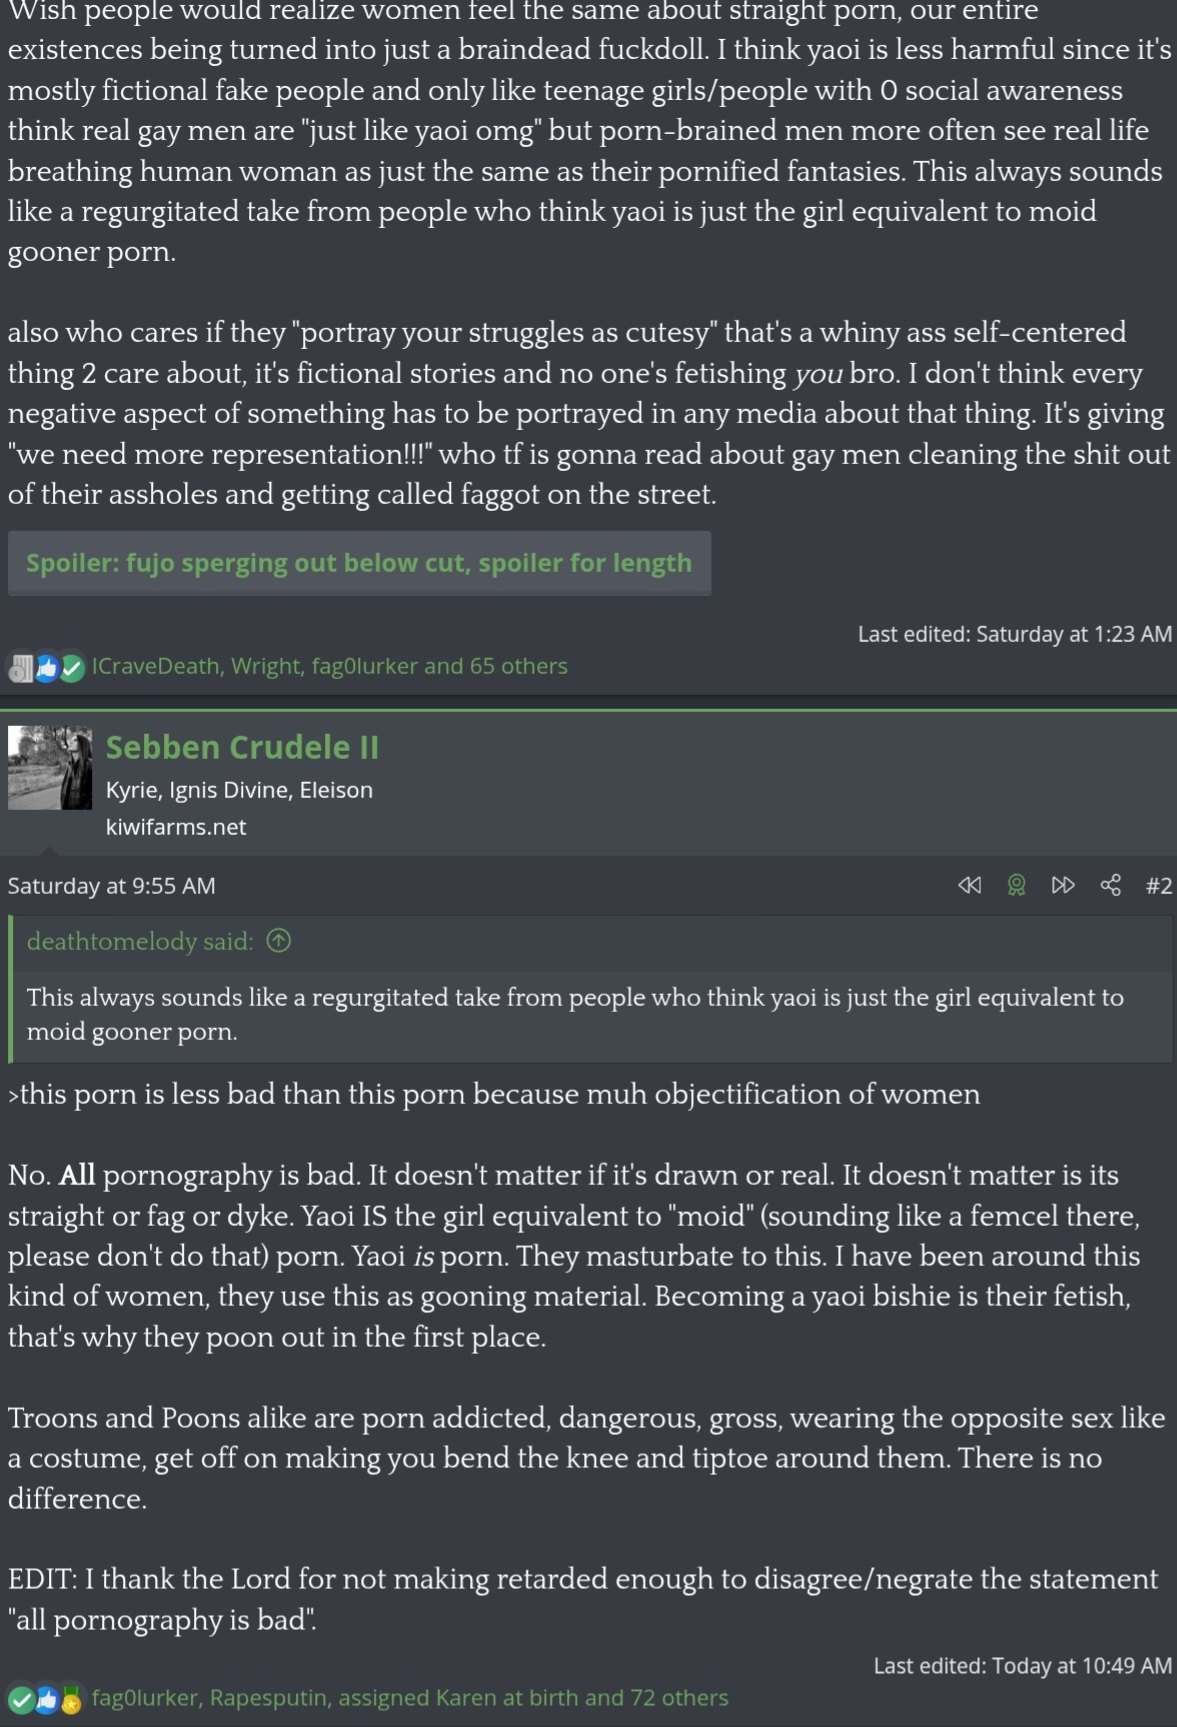The height and width of the screenshot is (1727, 1177).
Task: Click the green award ribbon icon
Action: click(1016, 885)
